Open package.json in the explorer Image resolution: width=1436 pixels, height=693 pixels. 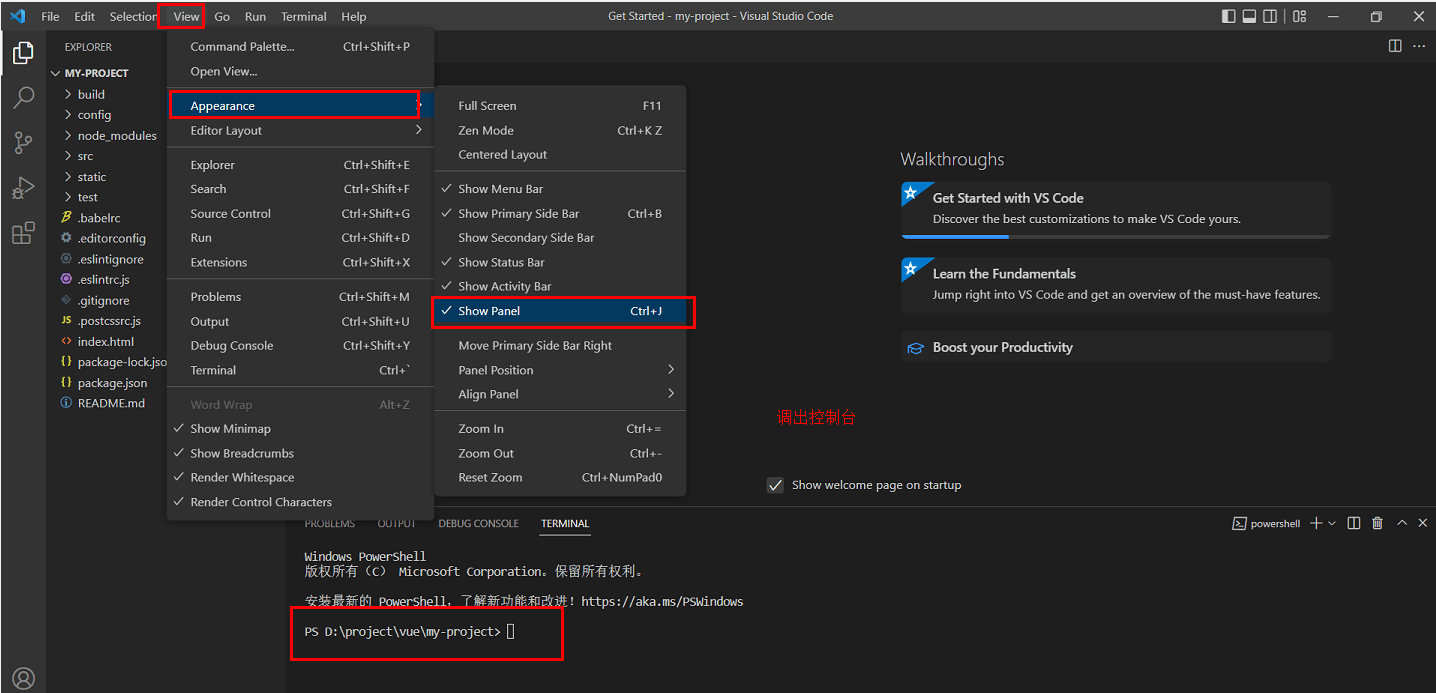(x=112, y=383)
